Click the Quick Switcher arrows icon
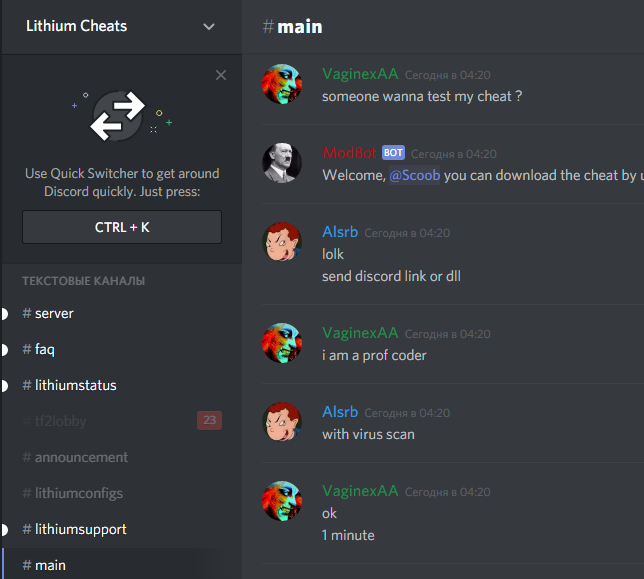This screenshot has width=644, height=579. [118, 116]
